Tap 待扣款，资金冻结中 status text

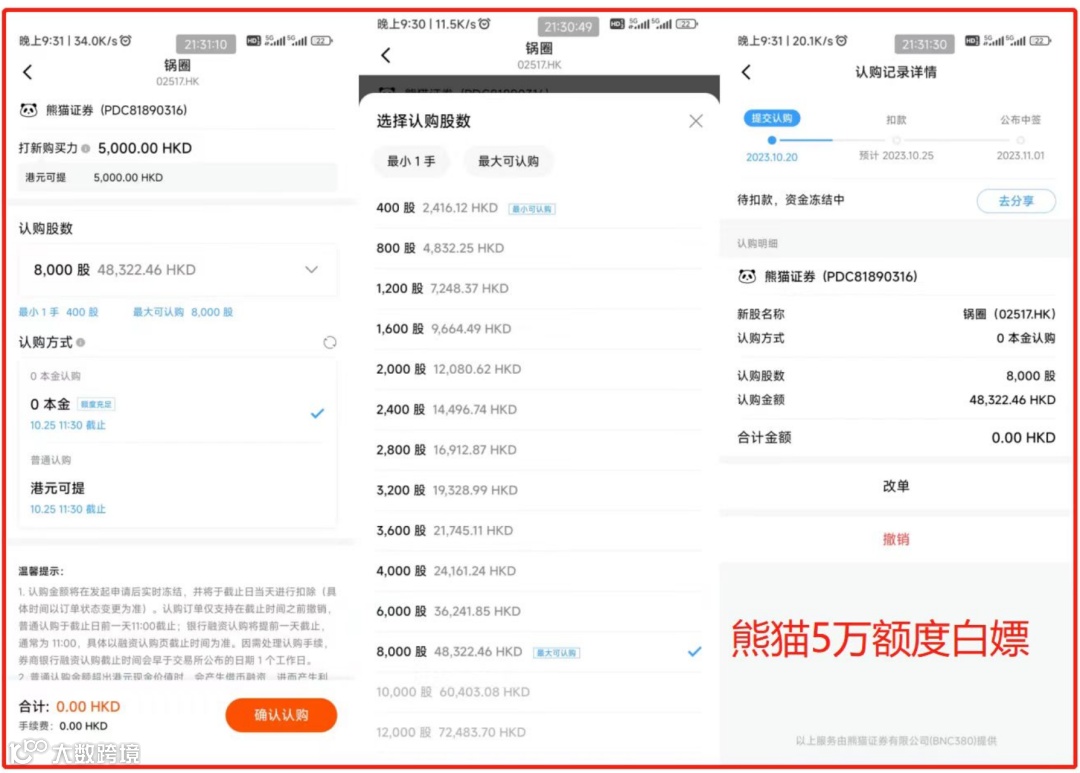pyautogui.click(x=791, y=200)
